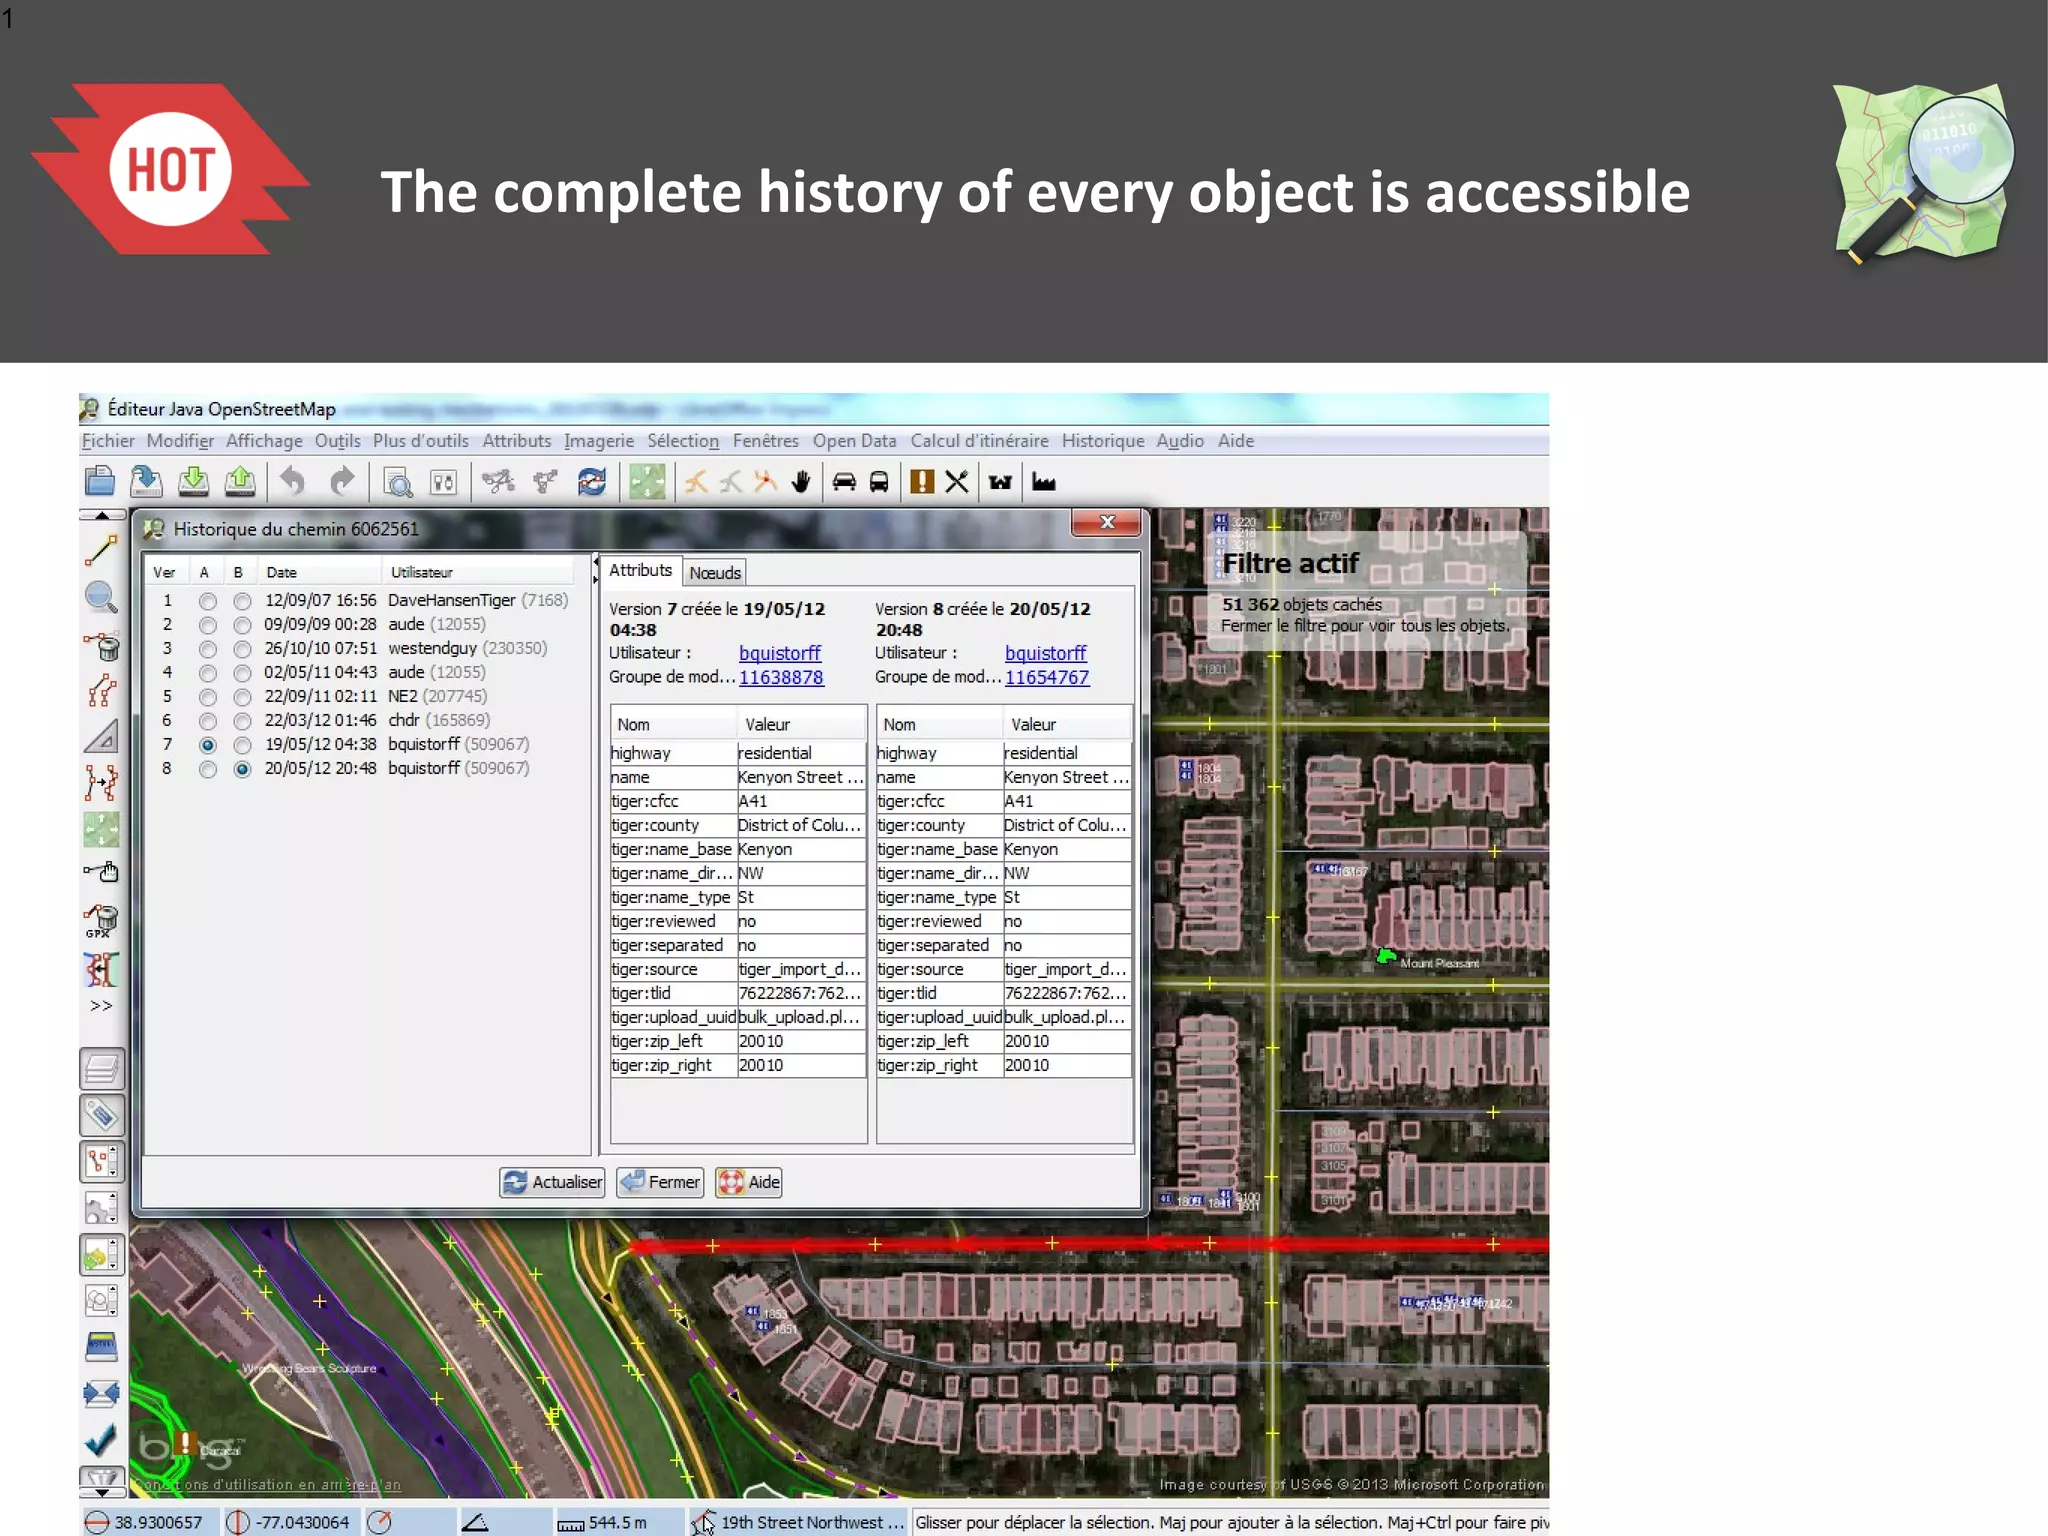This screenshot has width=2048, height=1536.
Task: Click the Fermer button
Action: point(660,1182)
